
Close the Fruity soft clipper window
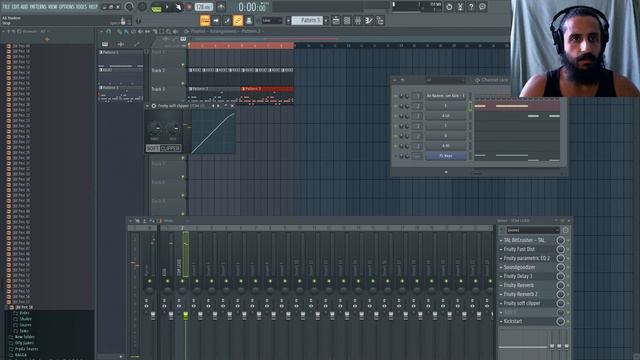click(x=232, y=106)
